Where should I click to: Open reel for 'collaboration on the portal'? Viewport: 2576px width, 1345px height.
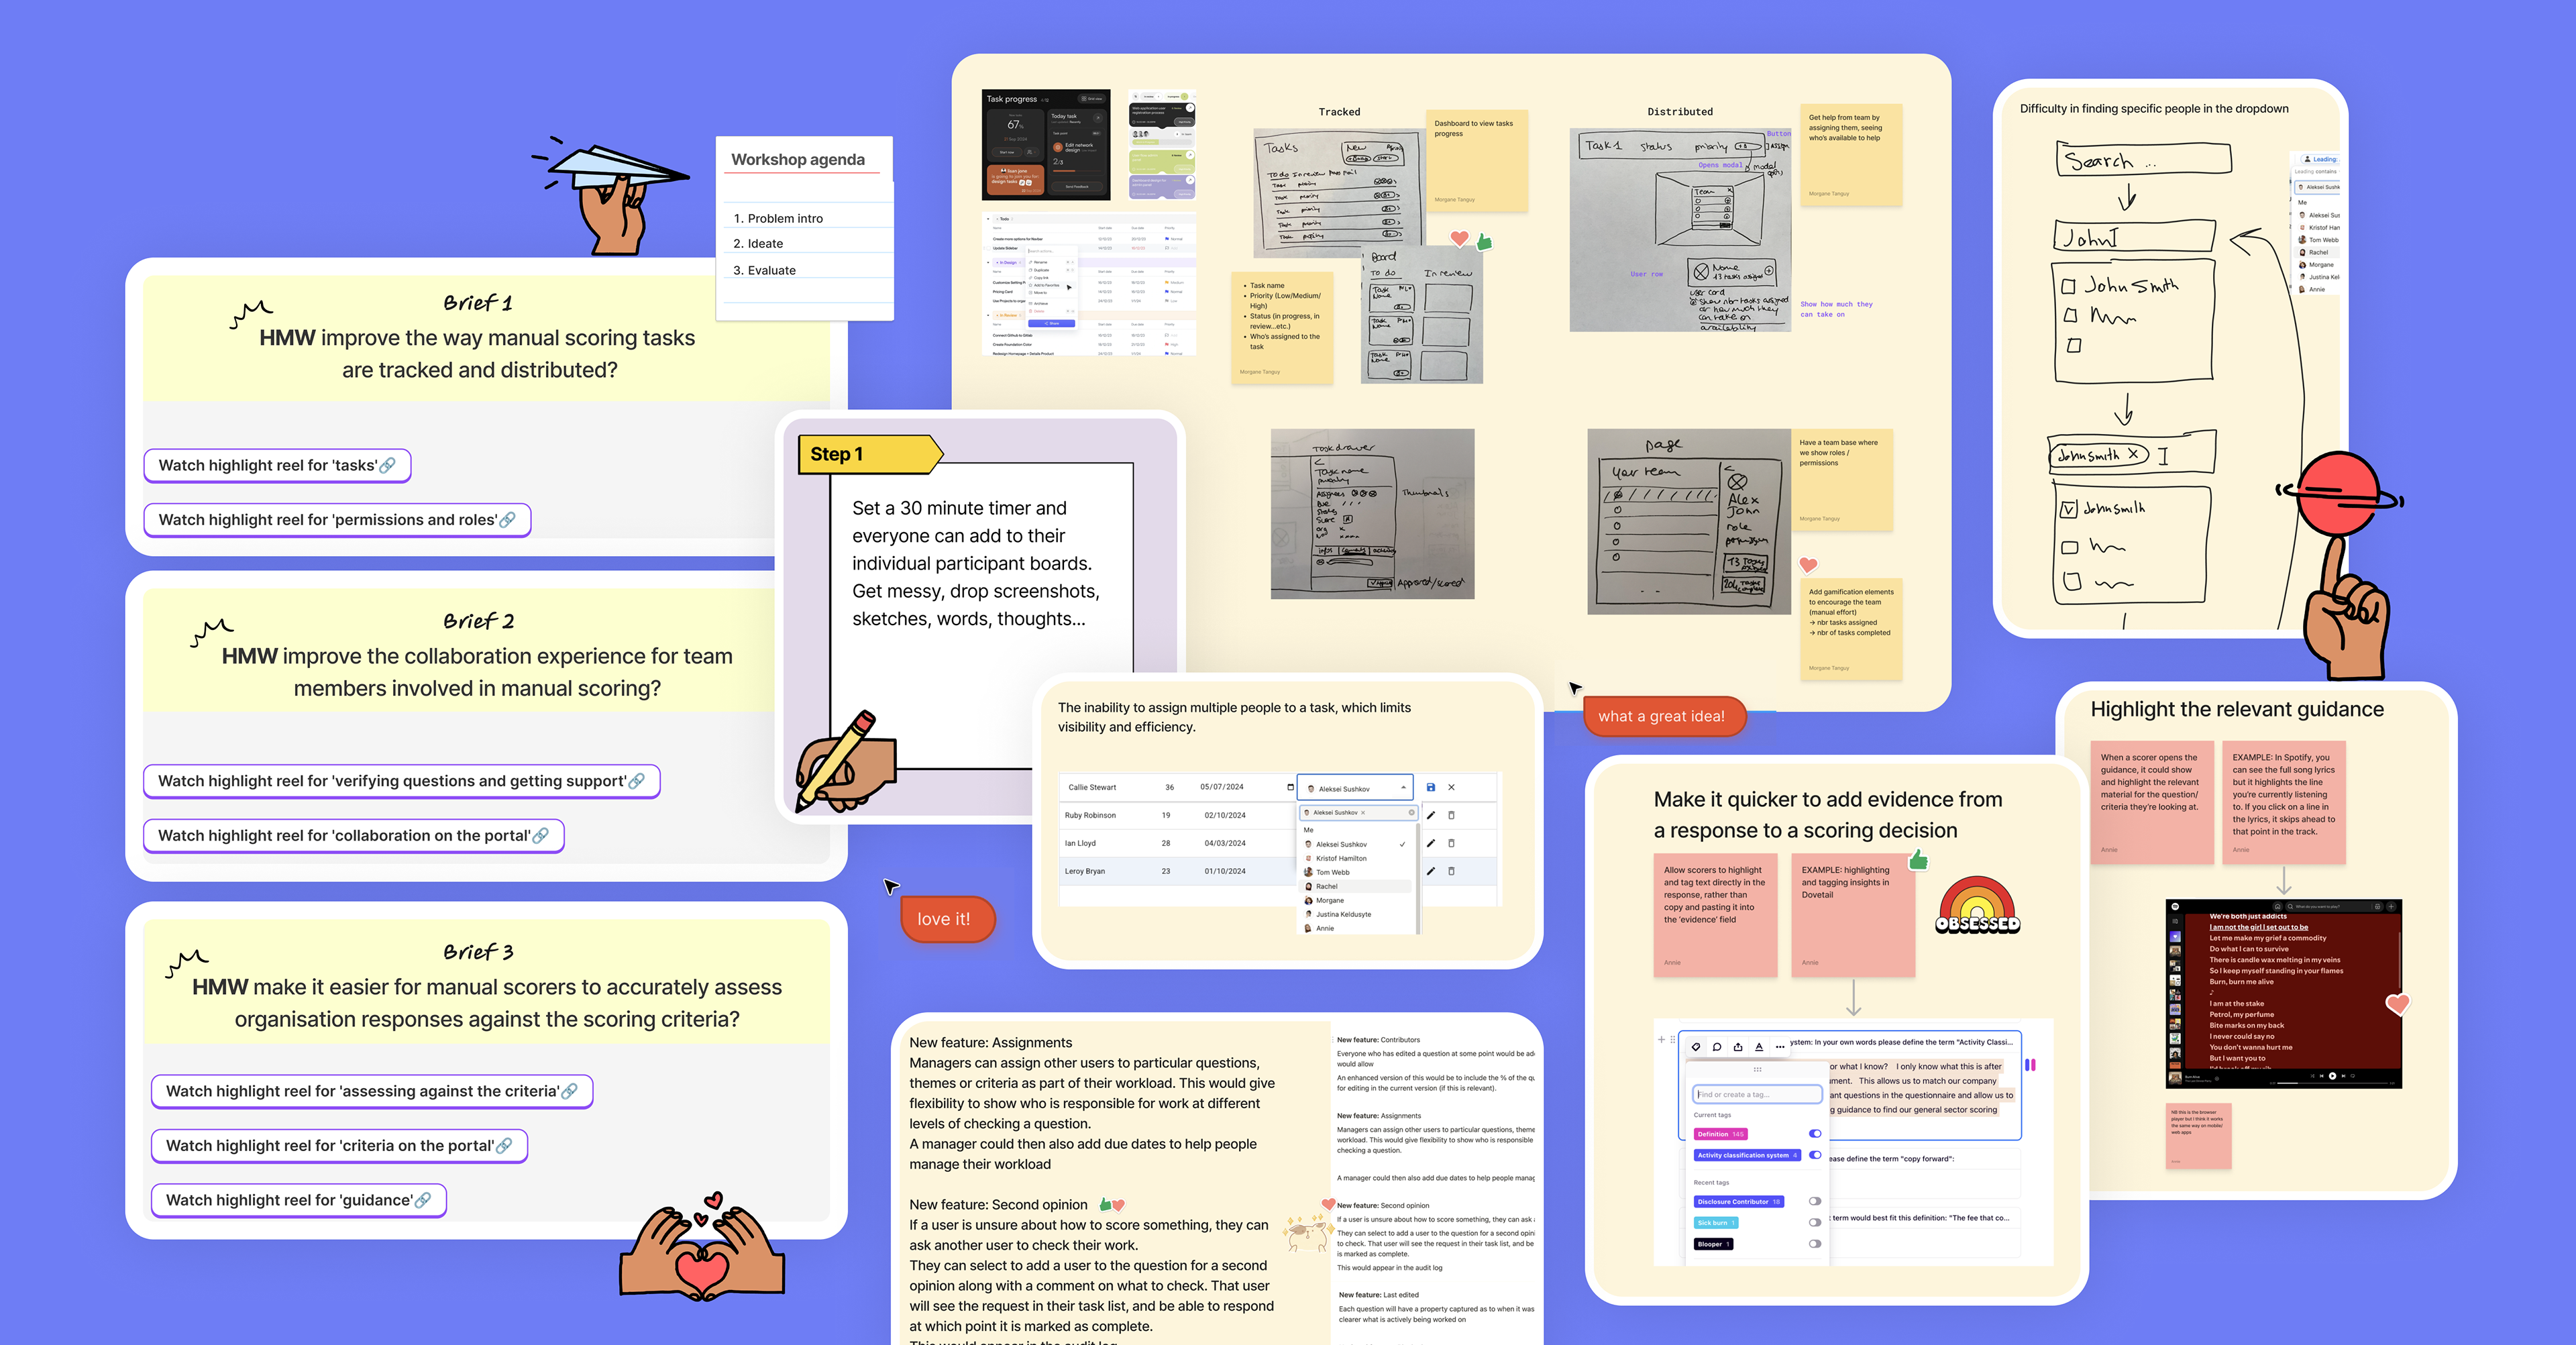tap(354, 836)
